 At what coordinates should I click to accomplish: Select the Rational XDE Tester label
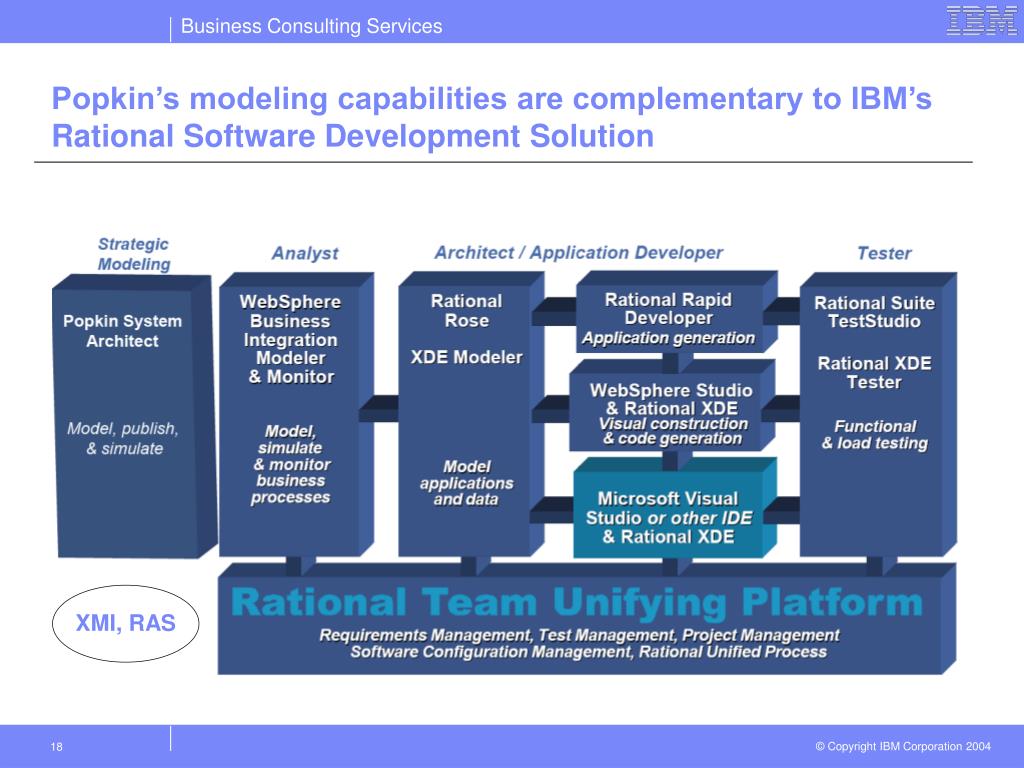874,373
